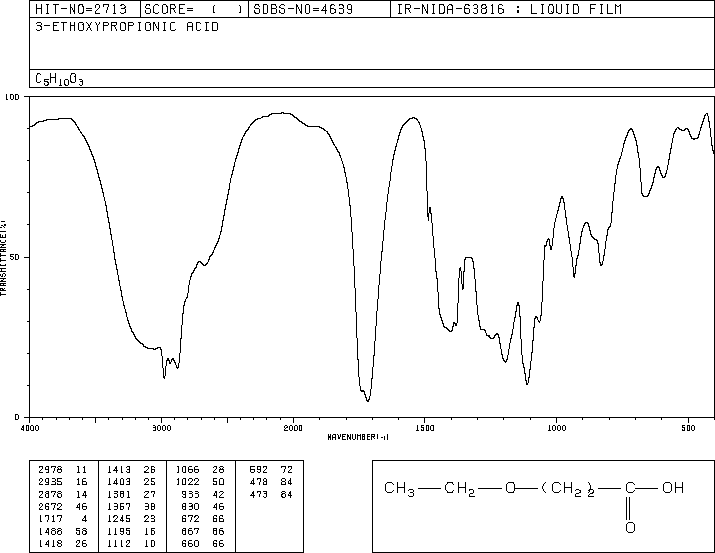The height and width of the screenshot is (553, 715).
Task: Select peak value 1245 in table
Action: tap(119, 519)
